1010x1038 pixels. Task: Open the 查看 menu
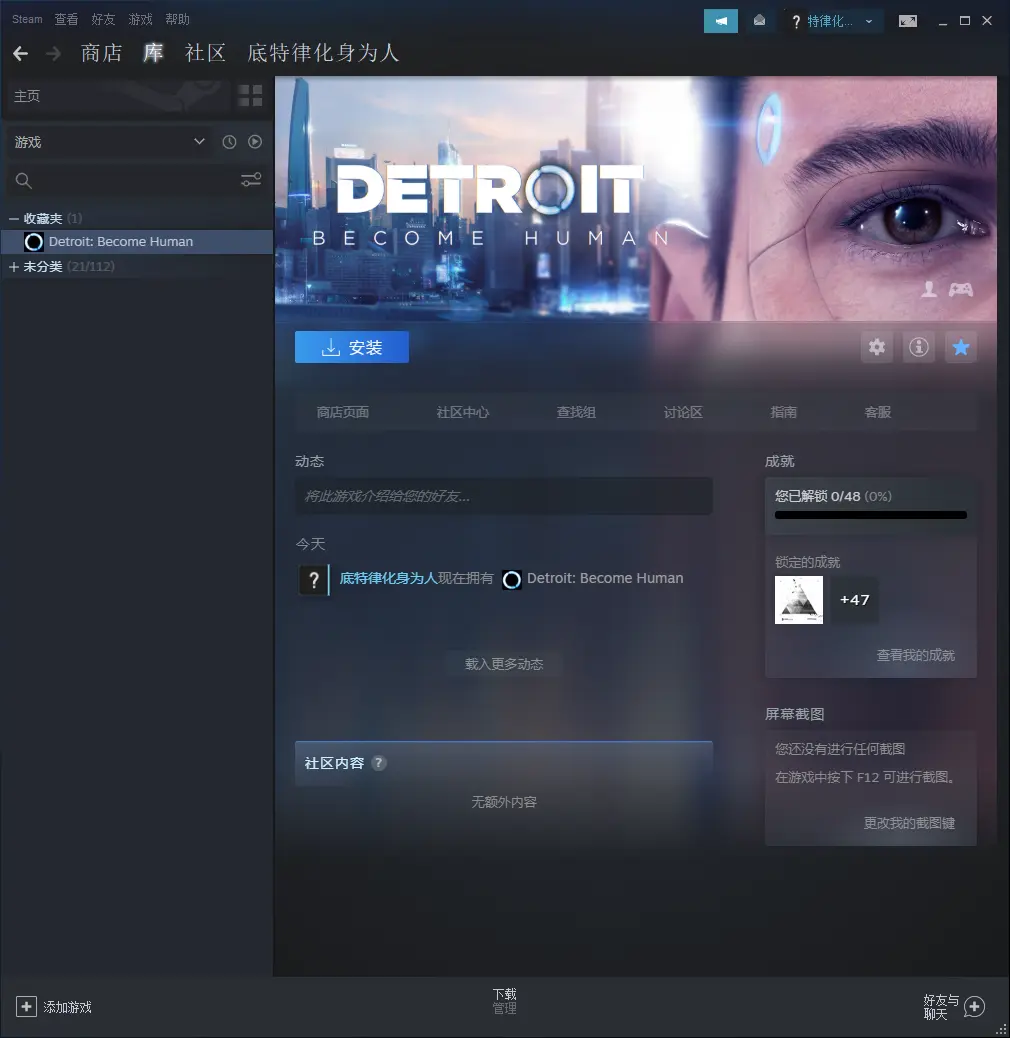[x=66, y=19]
